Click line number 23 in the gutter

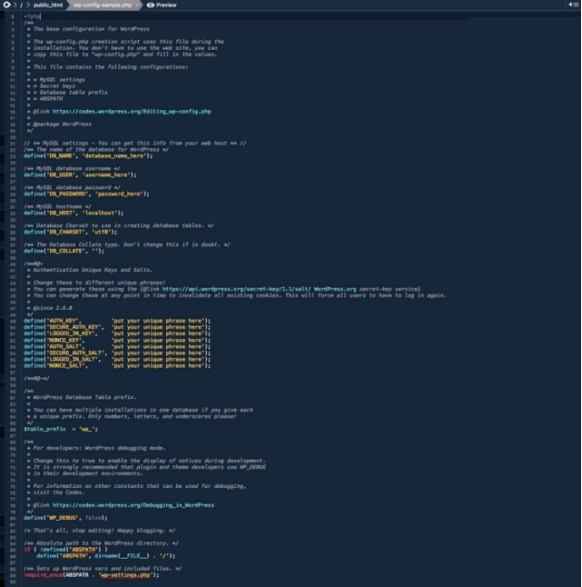(13, 156)
